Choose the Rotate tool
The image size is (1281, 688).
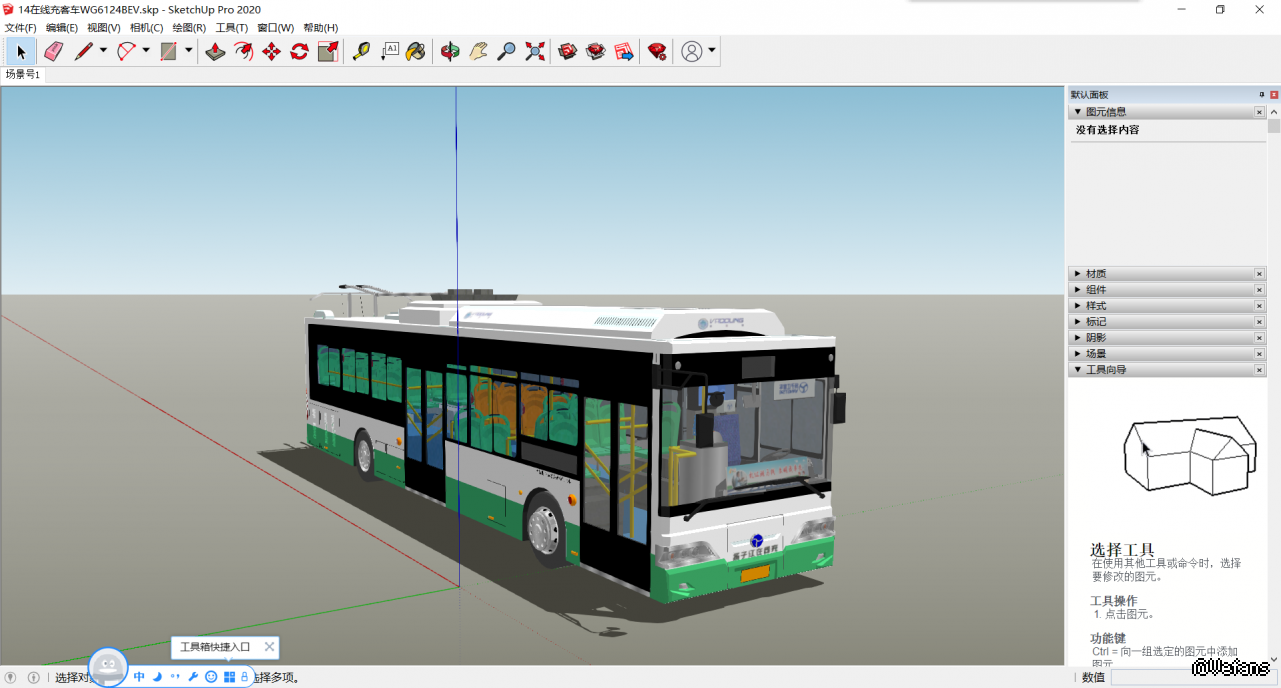pyautogui.click(x=299, y=51)
